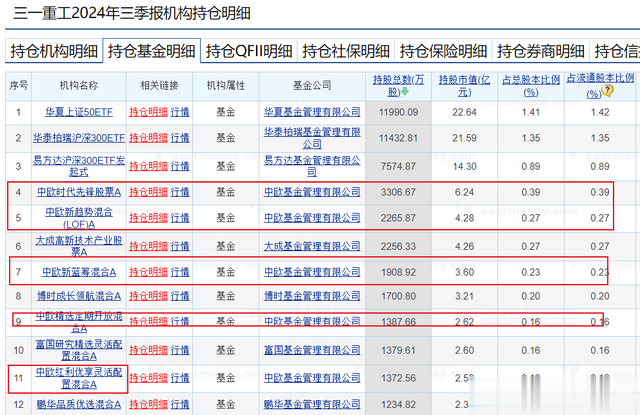Open fund link 鹏华品质优选混合A
This screenshot has height=415, width=640.
point(79,405)
